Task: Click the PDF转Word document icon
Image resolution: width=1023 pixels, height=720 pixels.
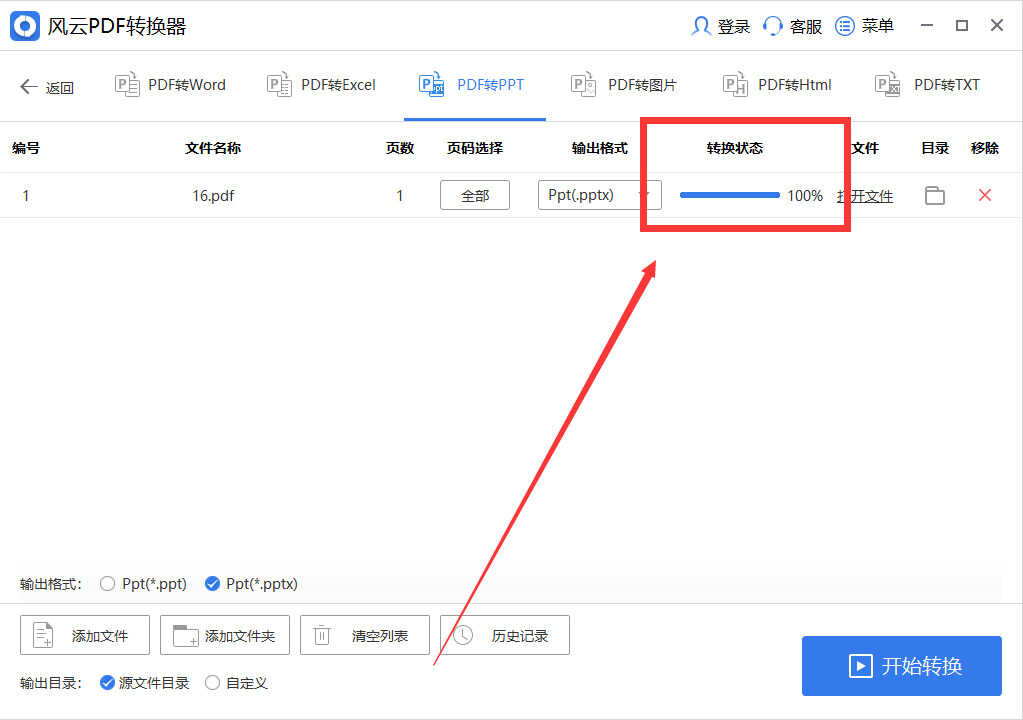Action: pyautogui.click(x=127, y=84)
